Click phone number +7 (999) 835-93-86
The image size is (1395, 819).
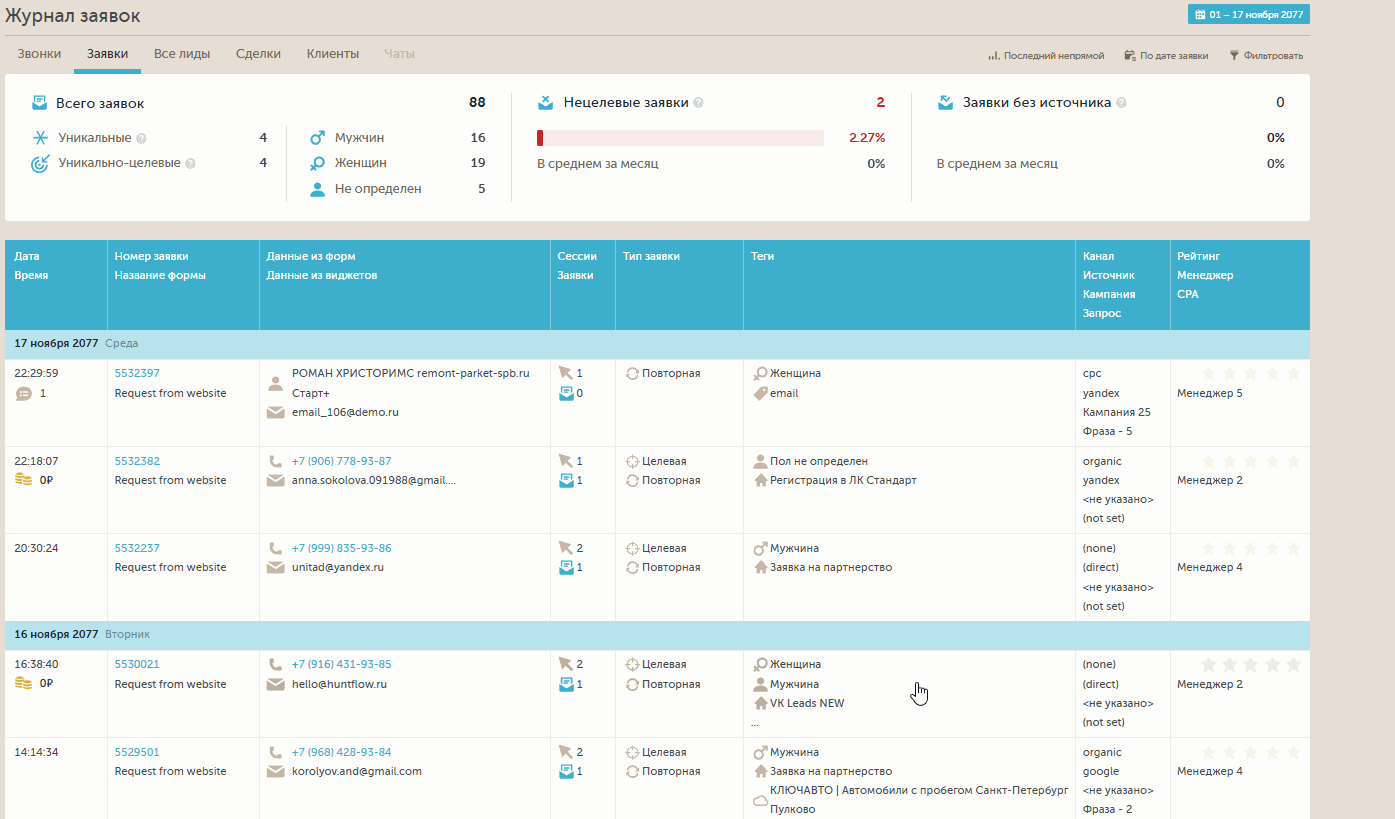341,548
